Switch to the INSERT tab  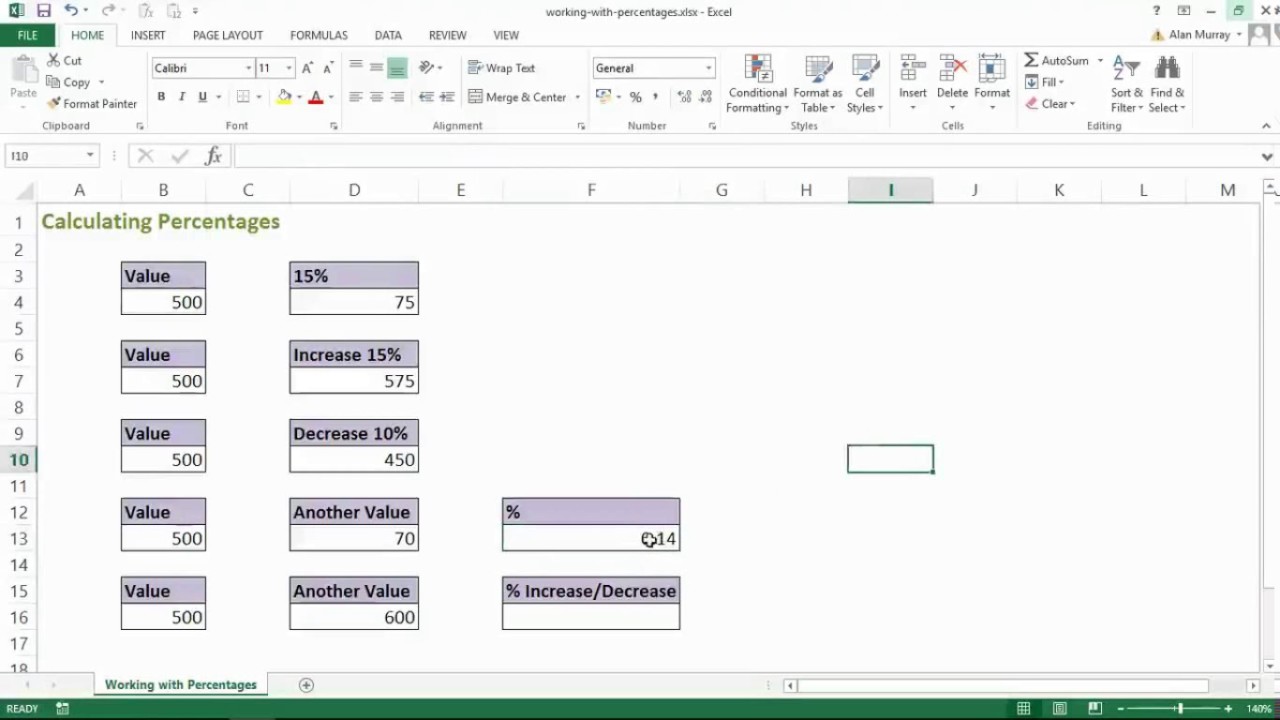point(148,35)
